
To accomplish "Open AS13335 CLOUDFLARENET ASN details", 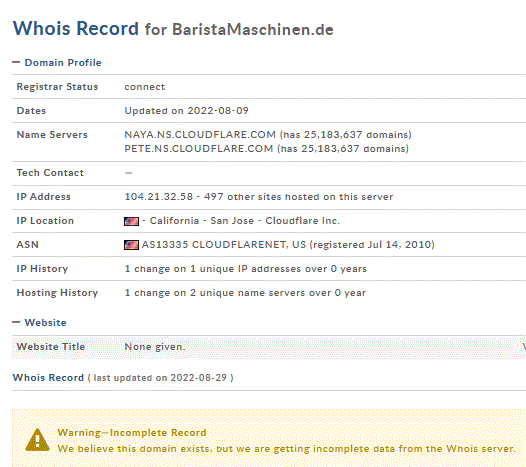I will point(224,245).
